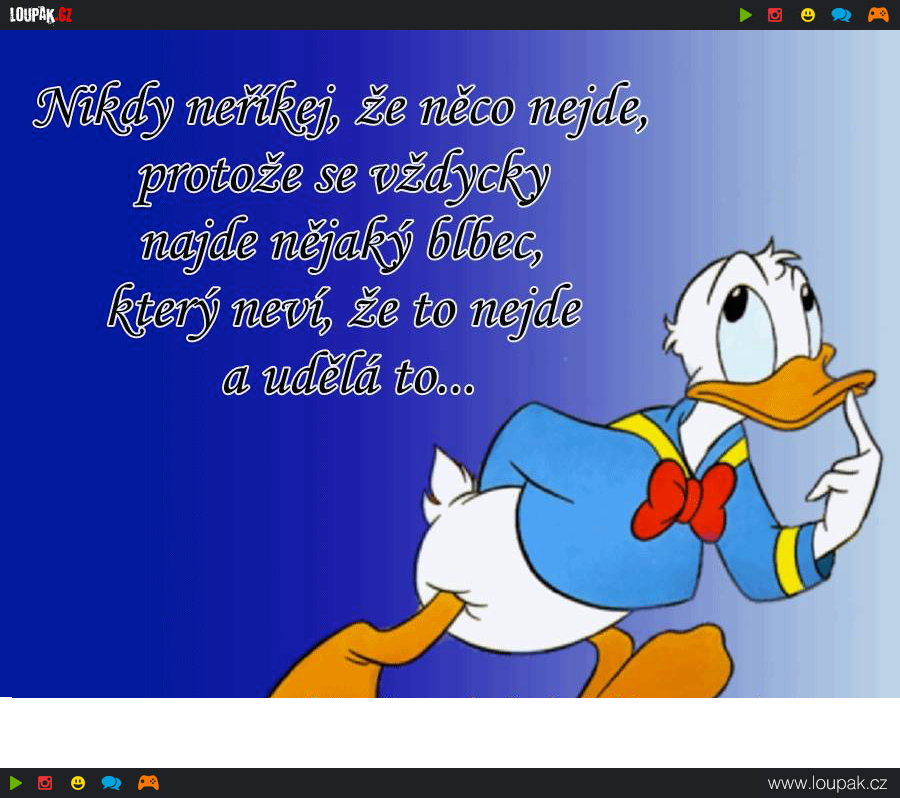900x798 pixels.
Task: Click the bottom bar orange gamepad icon
Action: tap(148, 782)
